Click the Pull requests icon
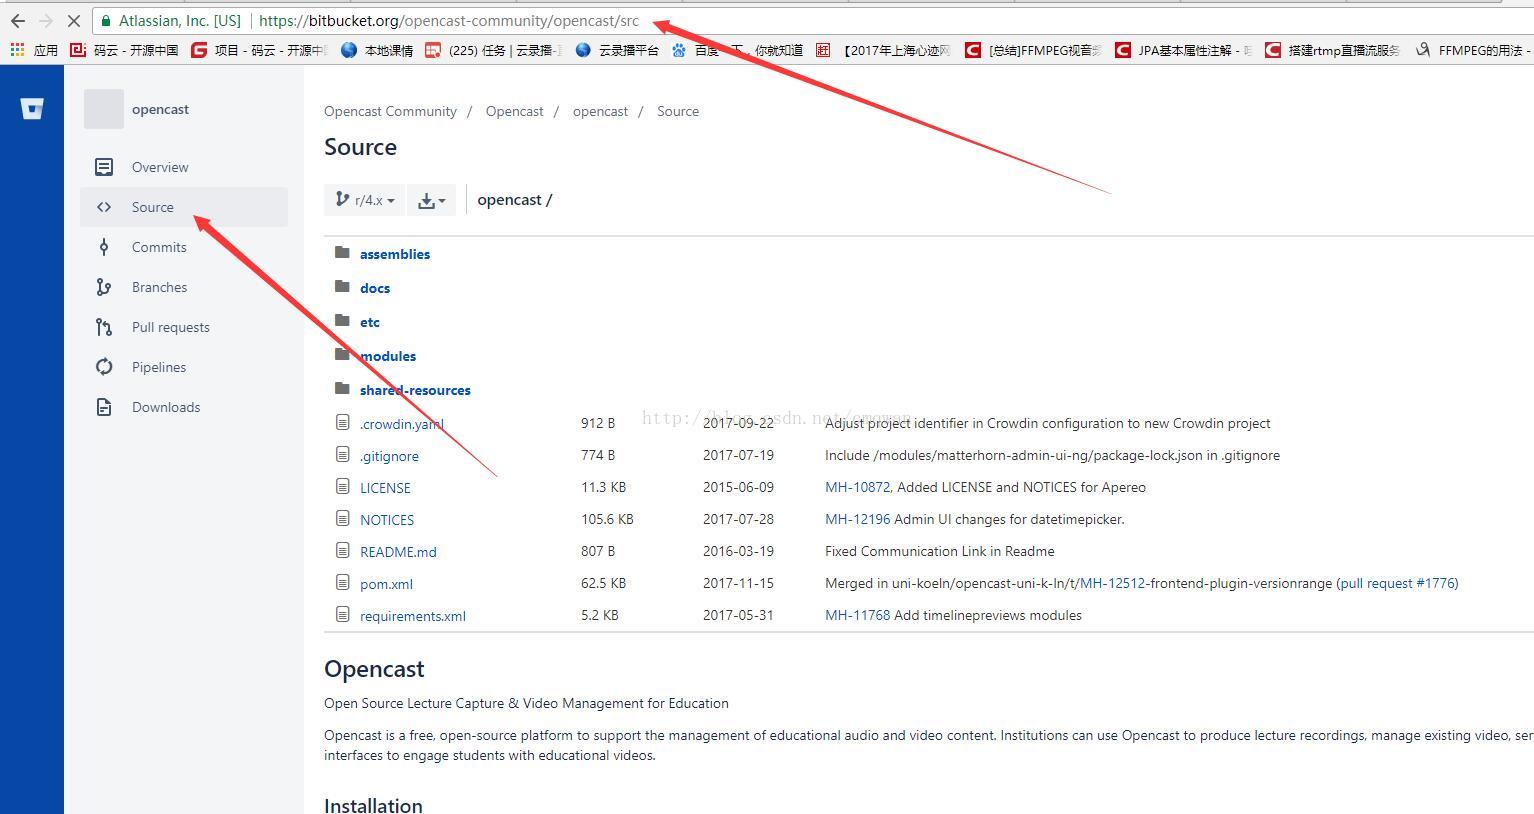This screenshot has height=814, width=1534. pos(104,327)
